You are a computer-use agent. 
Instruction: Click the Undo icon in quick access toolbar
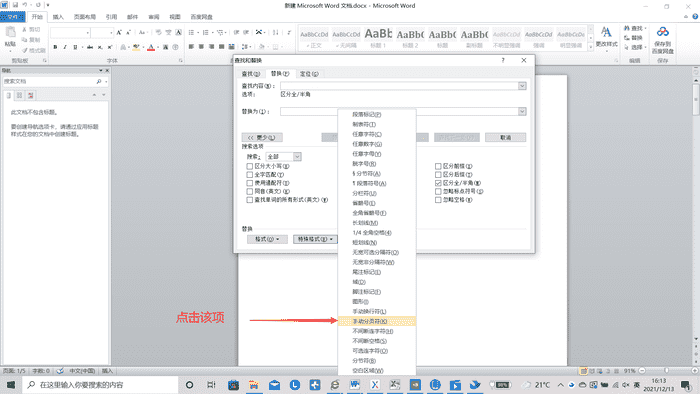pyautogui.click(x=25, y=5)
